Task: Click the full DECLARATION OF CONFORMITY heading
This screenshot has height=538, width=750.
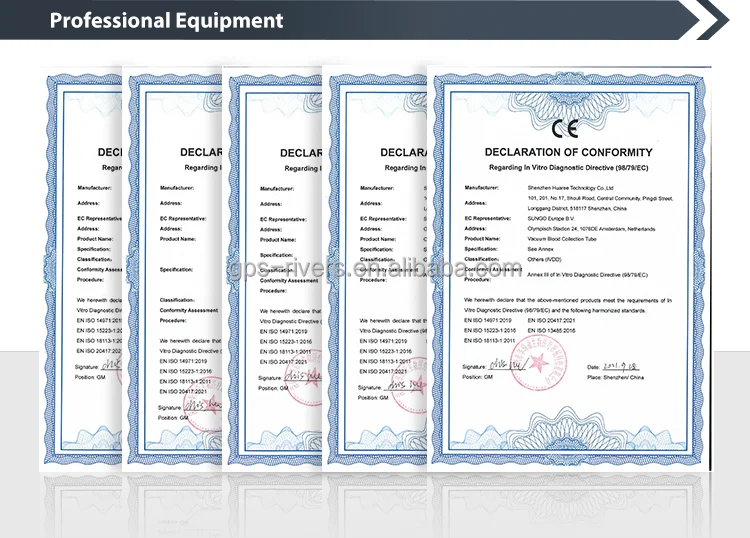Action: tap(568, 152)
